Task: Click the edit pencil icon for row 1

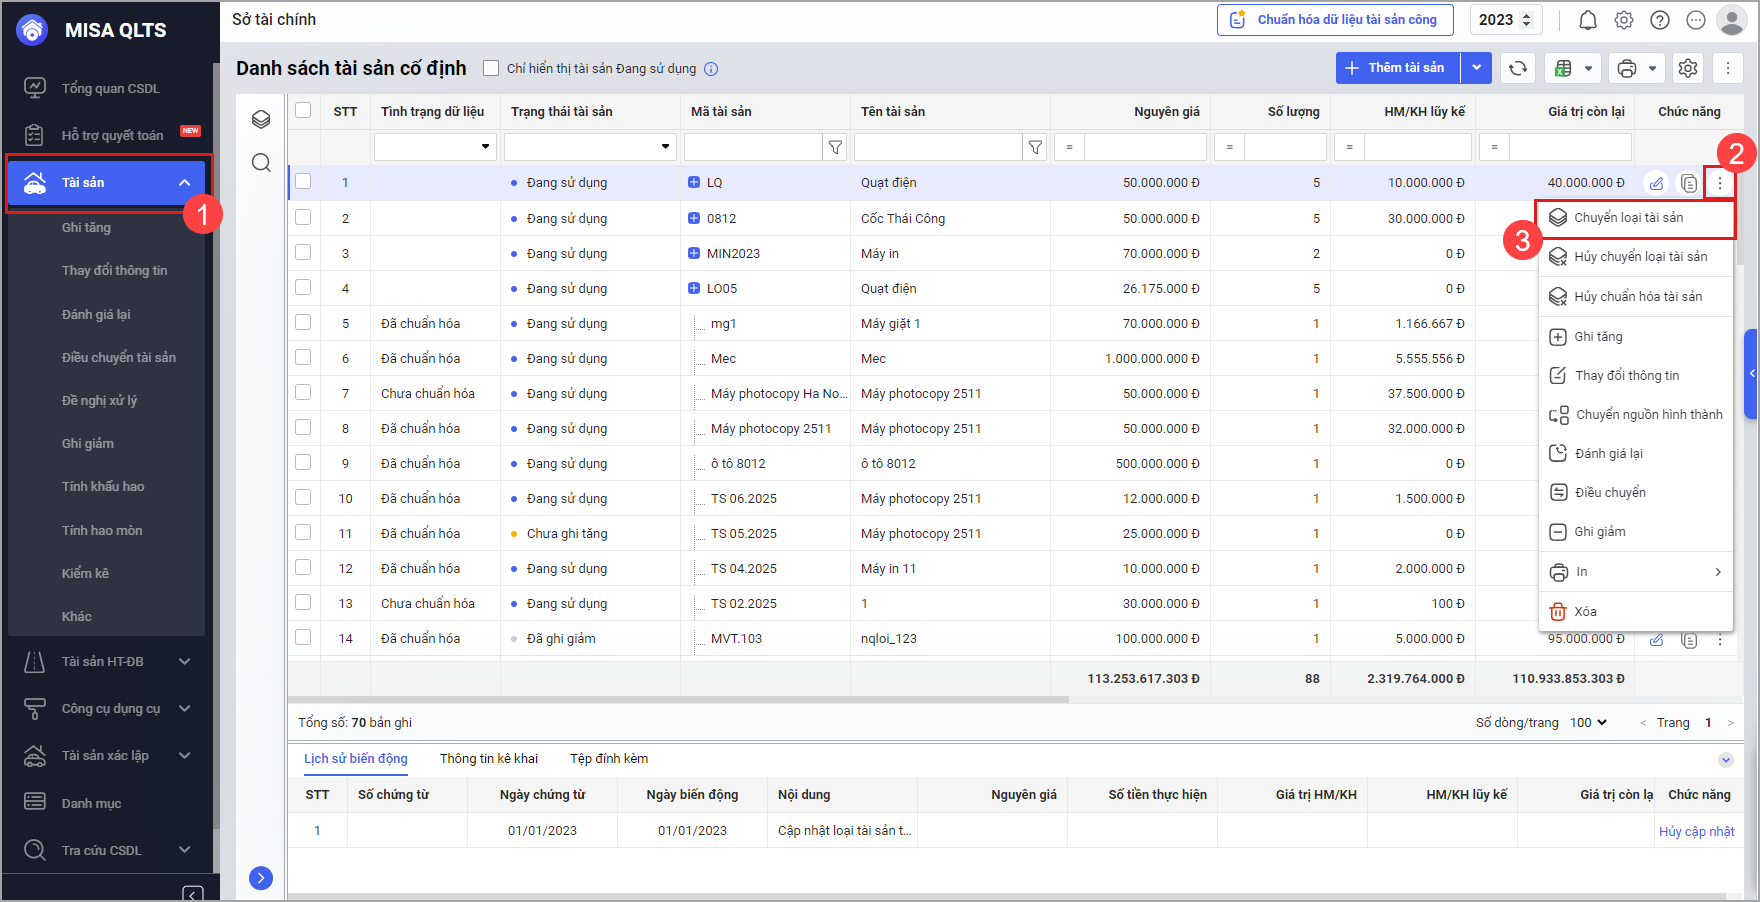Action: (x=1656, y=183)
